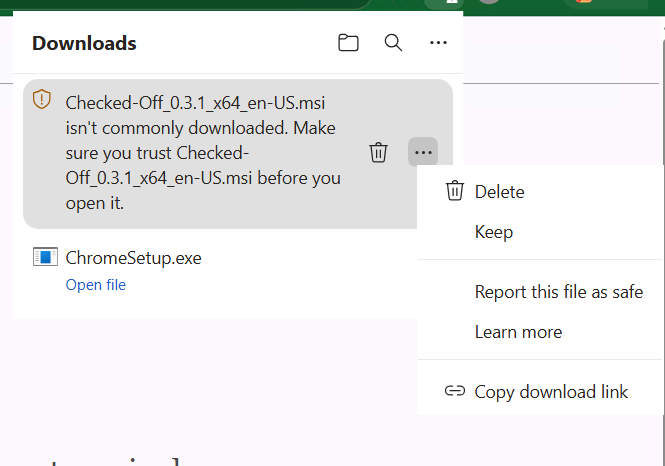Viewport: 665px width, 466px height.
Task: Open the downloads folder icon
Action: 348,42
